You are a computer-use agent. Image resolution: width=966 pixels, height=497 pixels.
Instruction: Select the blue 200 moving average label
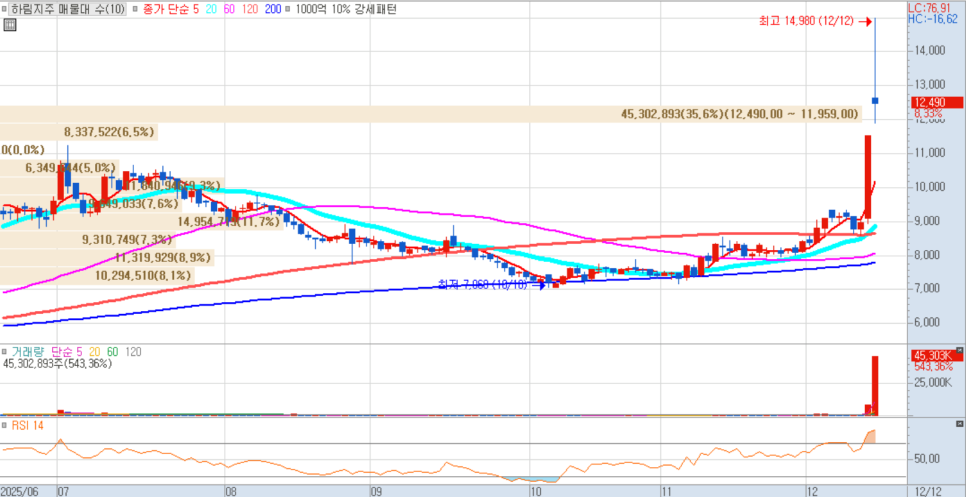point(274,9)
